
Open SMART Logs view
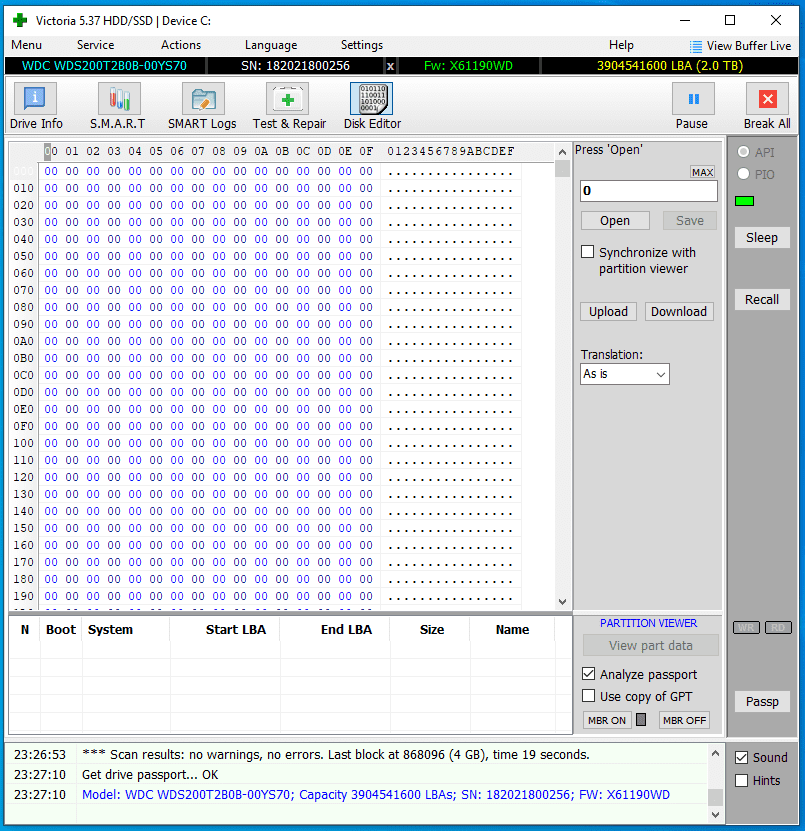click(202, 106)
